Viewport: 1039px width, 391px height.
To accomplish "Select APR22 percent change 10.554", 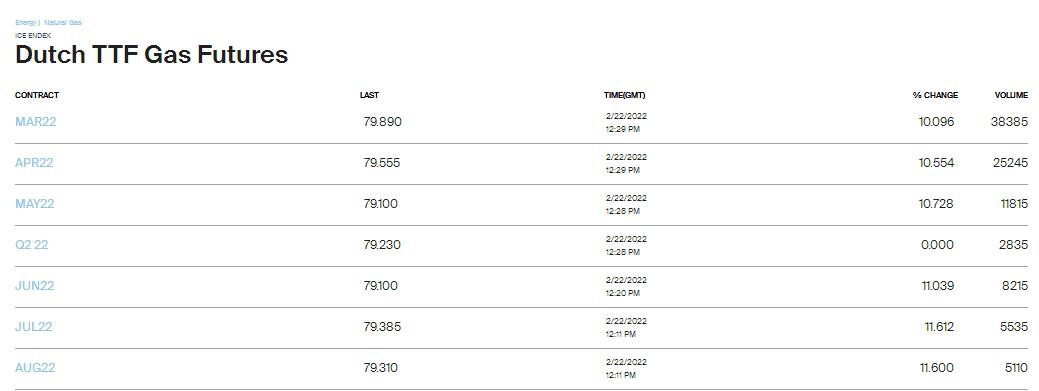I will coord(936,163).
